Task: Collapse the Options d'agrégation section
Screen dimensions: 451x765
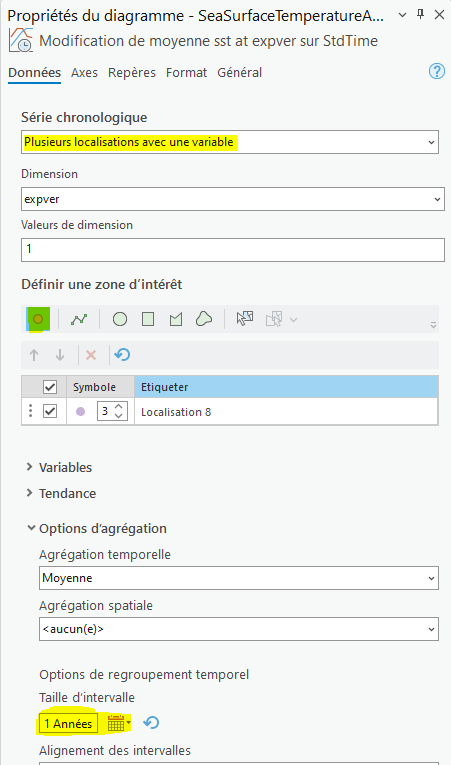Action: [x=31, y=528]
